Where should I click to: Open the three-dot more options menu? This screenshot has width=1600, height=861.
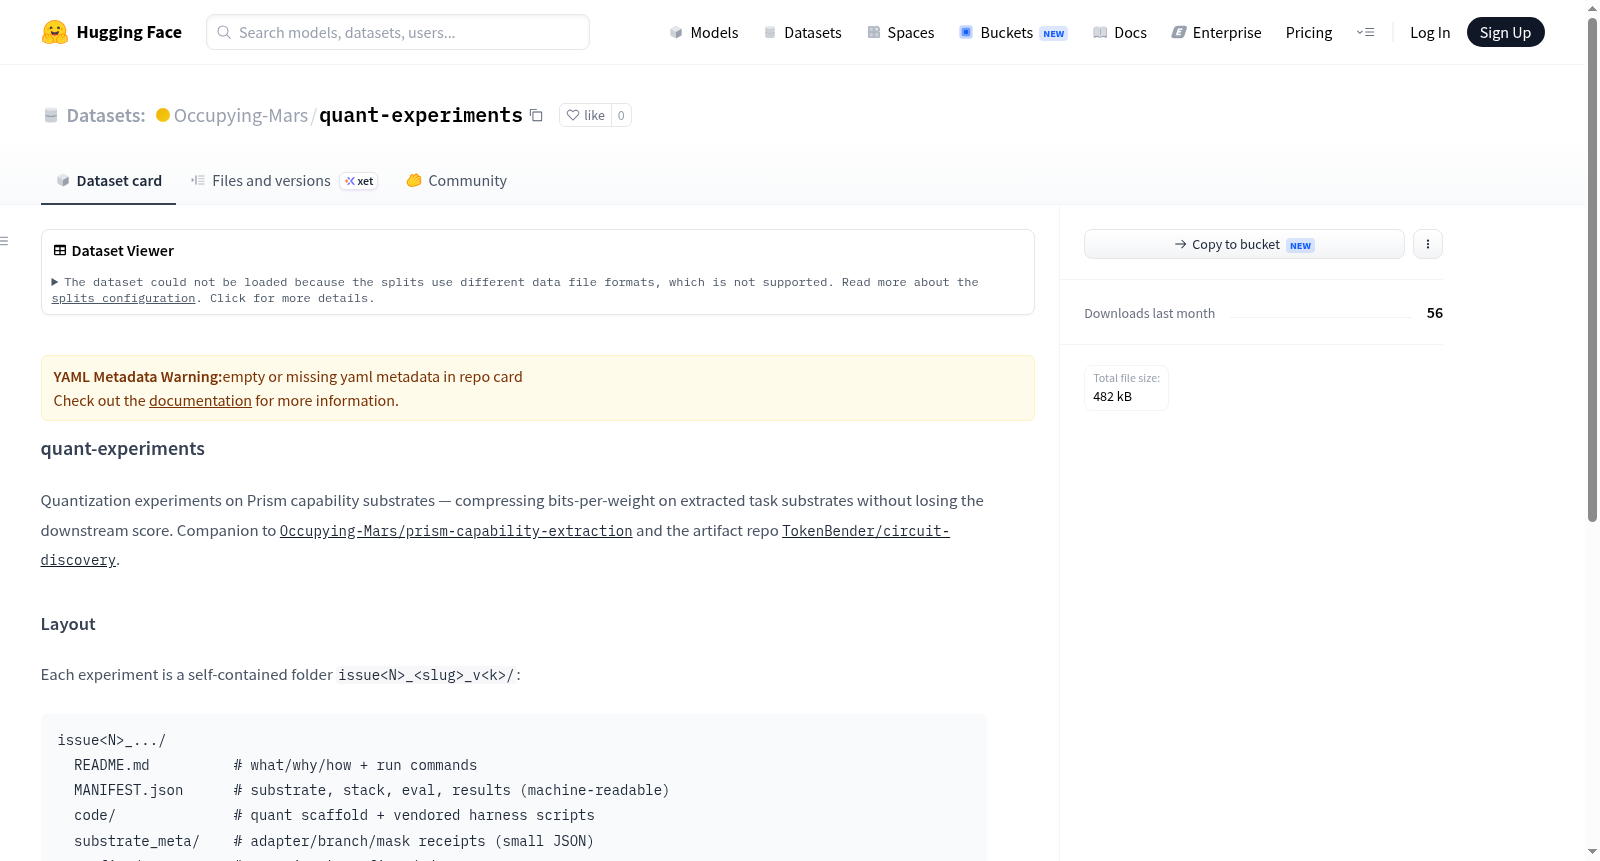click(x=1428, y=244)
